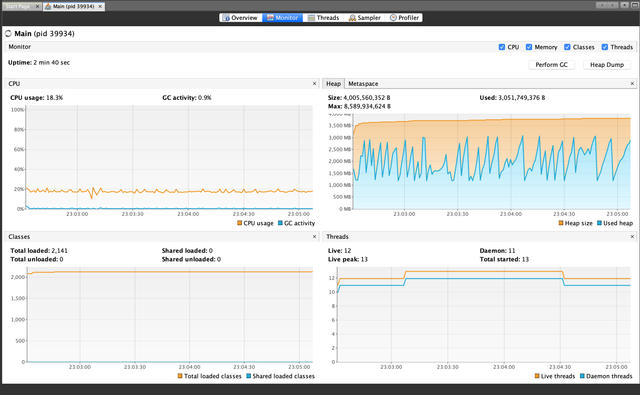Select the Heap tab in memory panel
The width and height of the screenshot is (640, 395).
tap(333, 83)
